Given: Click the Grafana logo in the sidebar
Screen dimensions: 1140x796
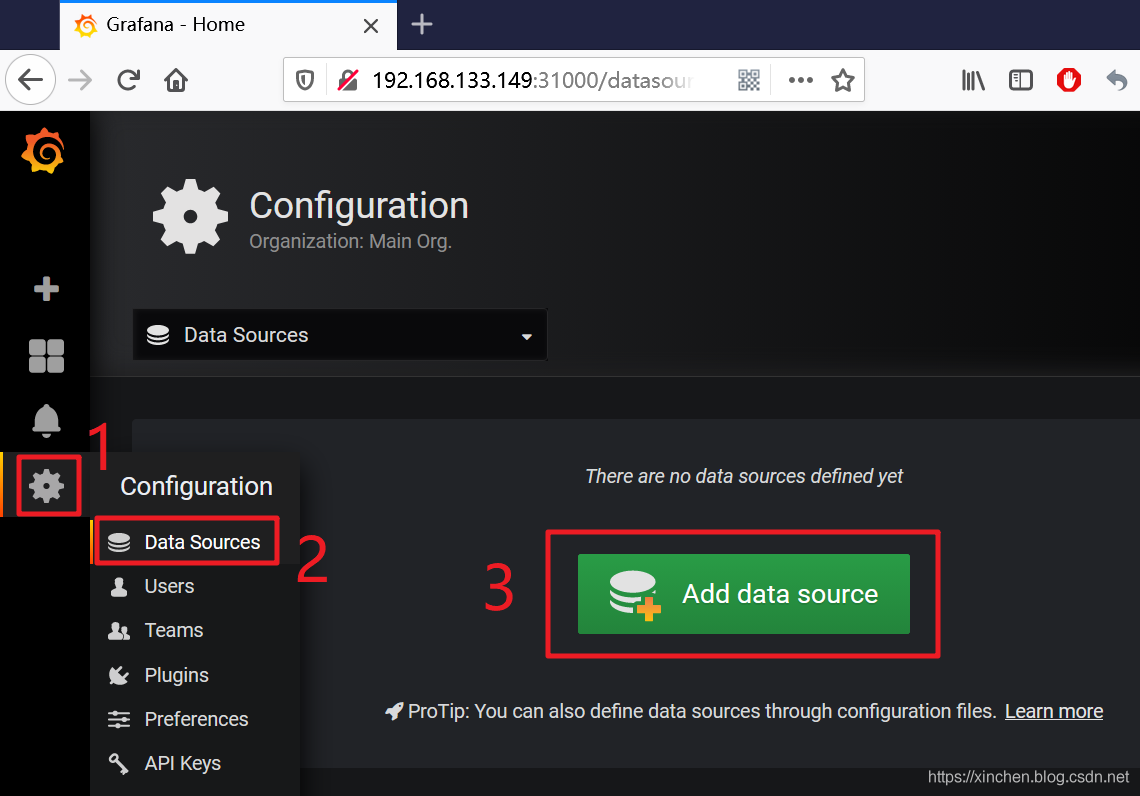Looking at the screenshot, I should pos(44,151).
